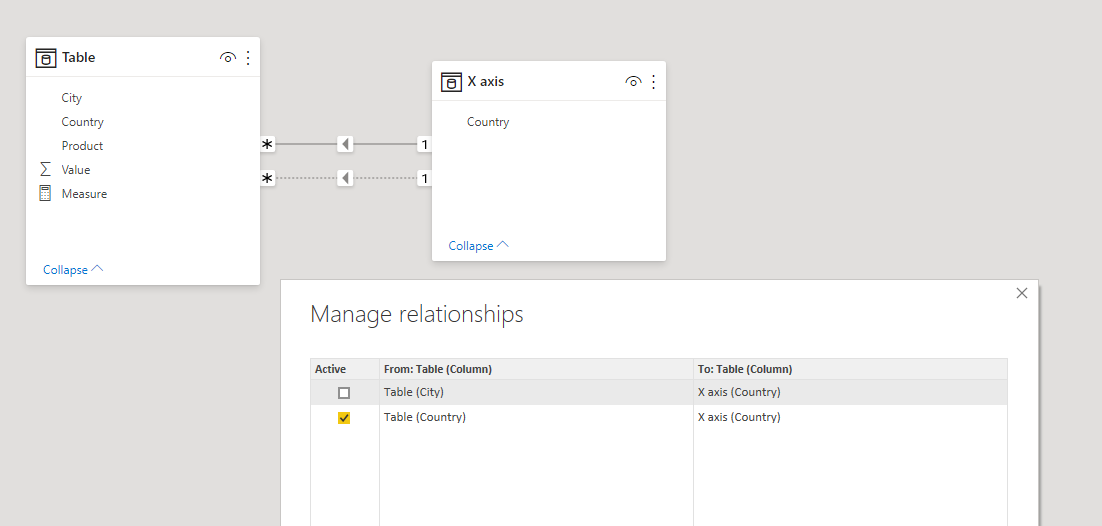1102x526 pixels.
Task: Click the To: Table (Column) header
Action: pos(745,369)
